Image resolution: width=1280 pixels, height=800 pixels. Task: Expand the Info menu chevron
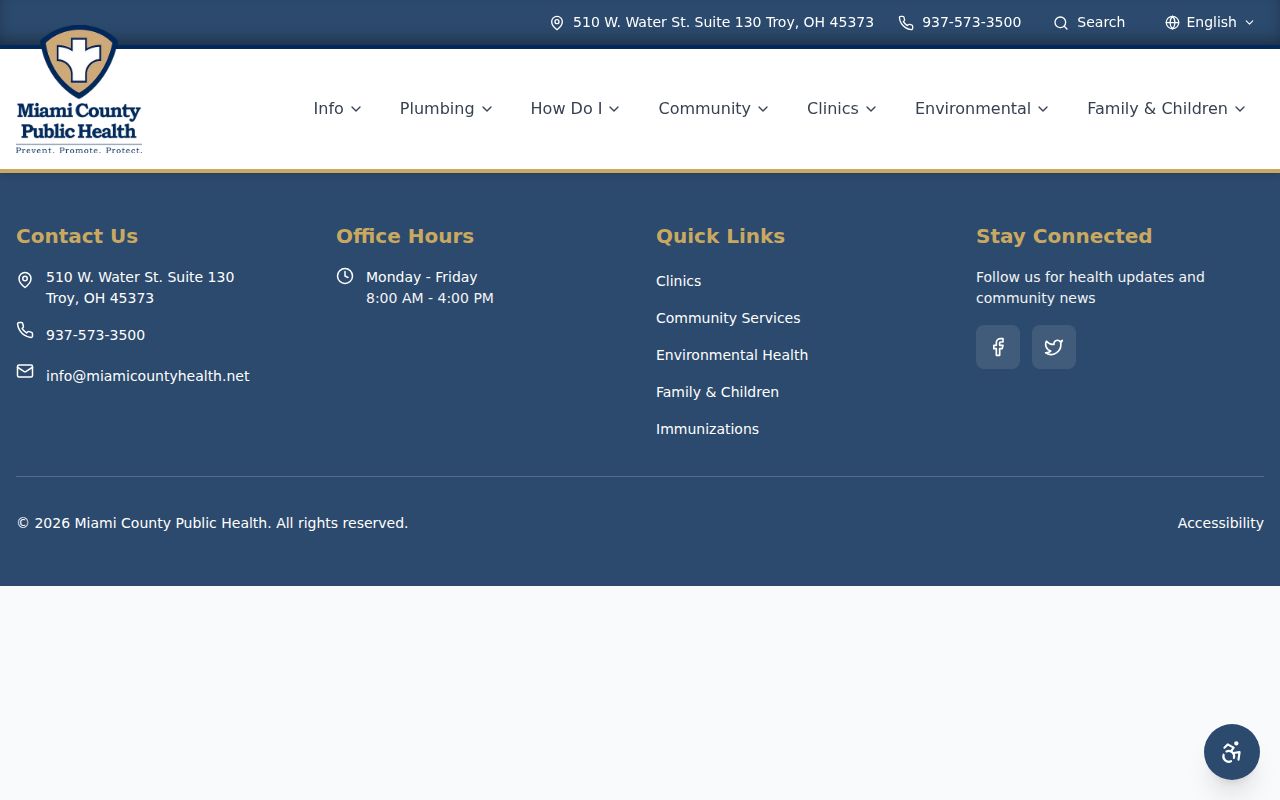click(356, 109)
